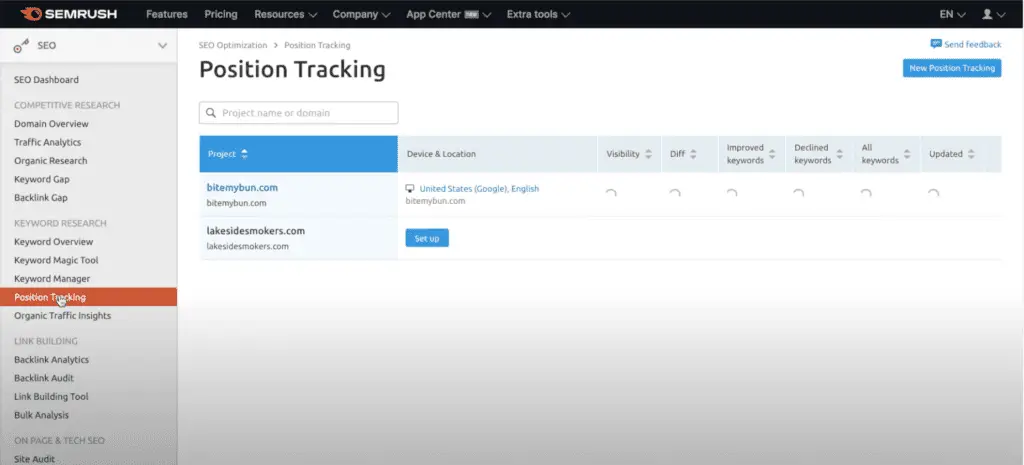Open the Company dropdown menu
The image size is (1024, 465).
coord(361,14)
